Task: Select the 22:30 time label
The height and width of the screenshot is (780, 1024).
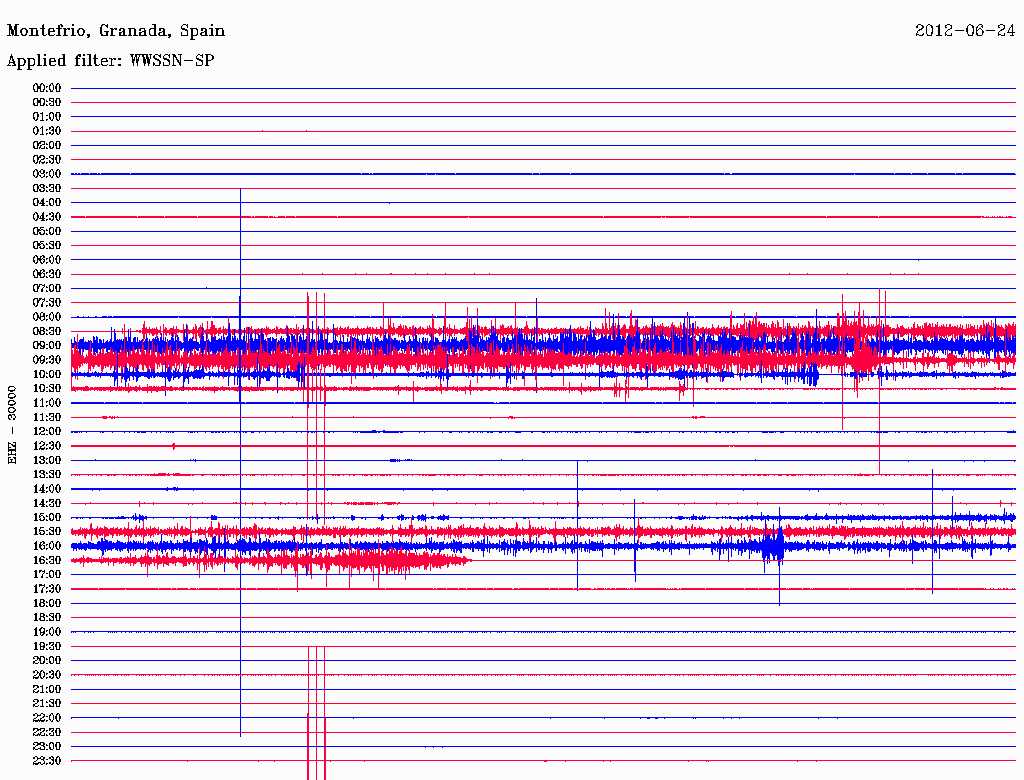Action: point(46,732)
